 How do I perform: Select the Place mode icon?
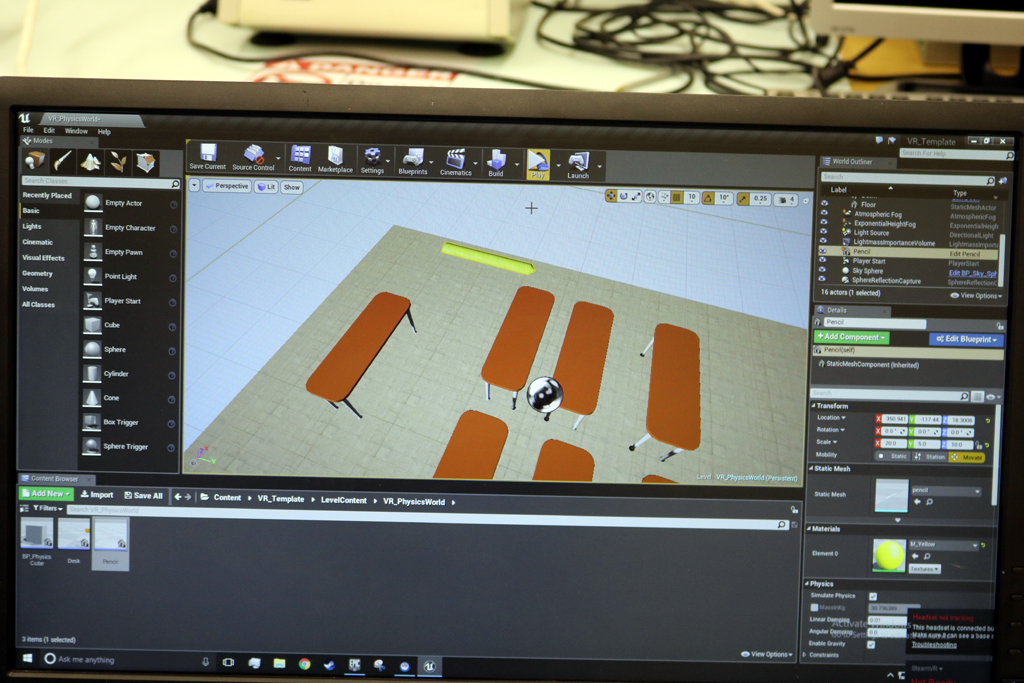pyautogui.click(x=35, y=160)
